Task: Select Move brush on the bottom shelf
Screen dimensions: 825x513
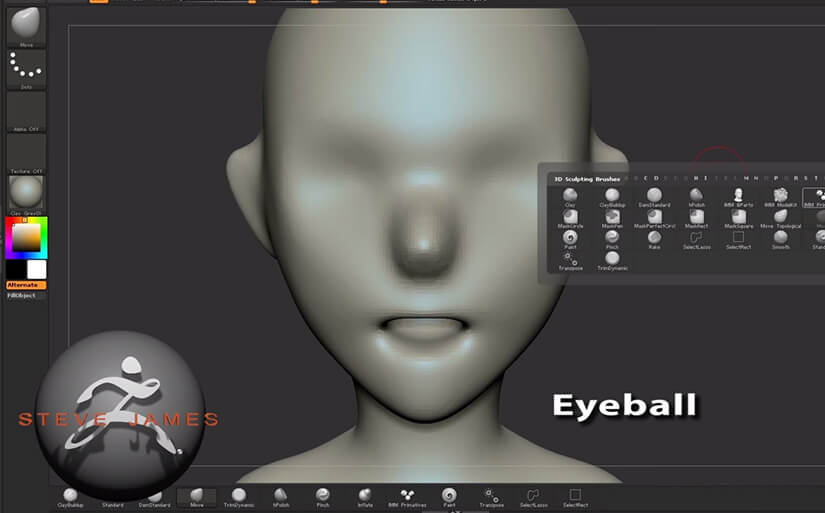Action: click(x=197, y=498)
